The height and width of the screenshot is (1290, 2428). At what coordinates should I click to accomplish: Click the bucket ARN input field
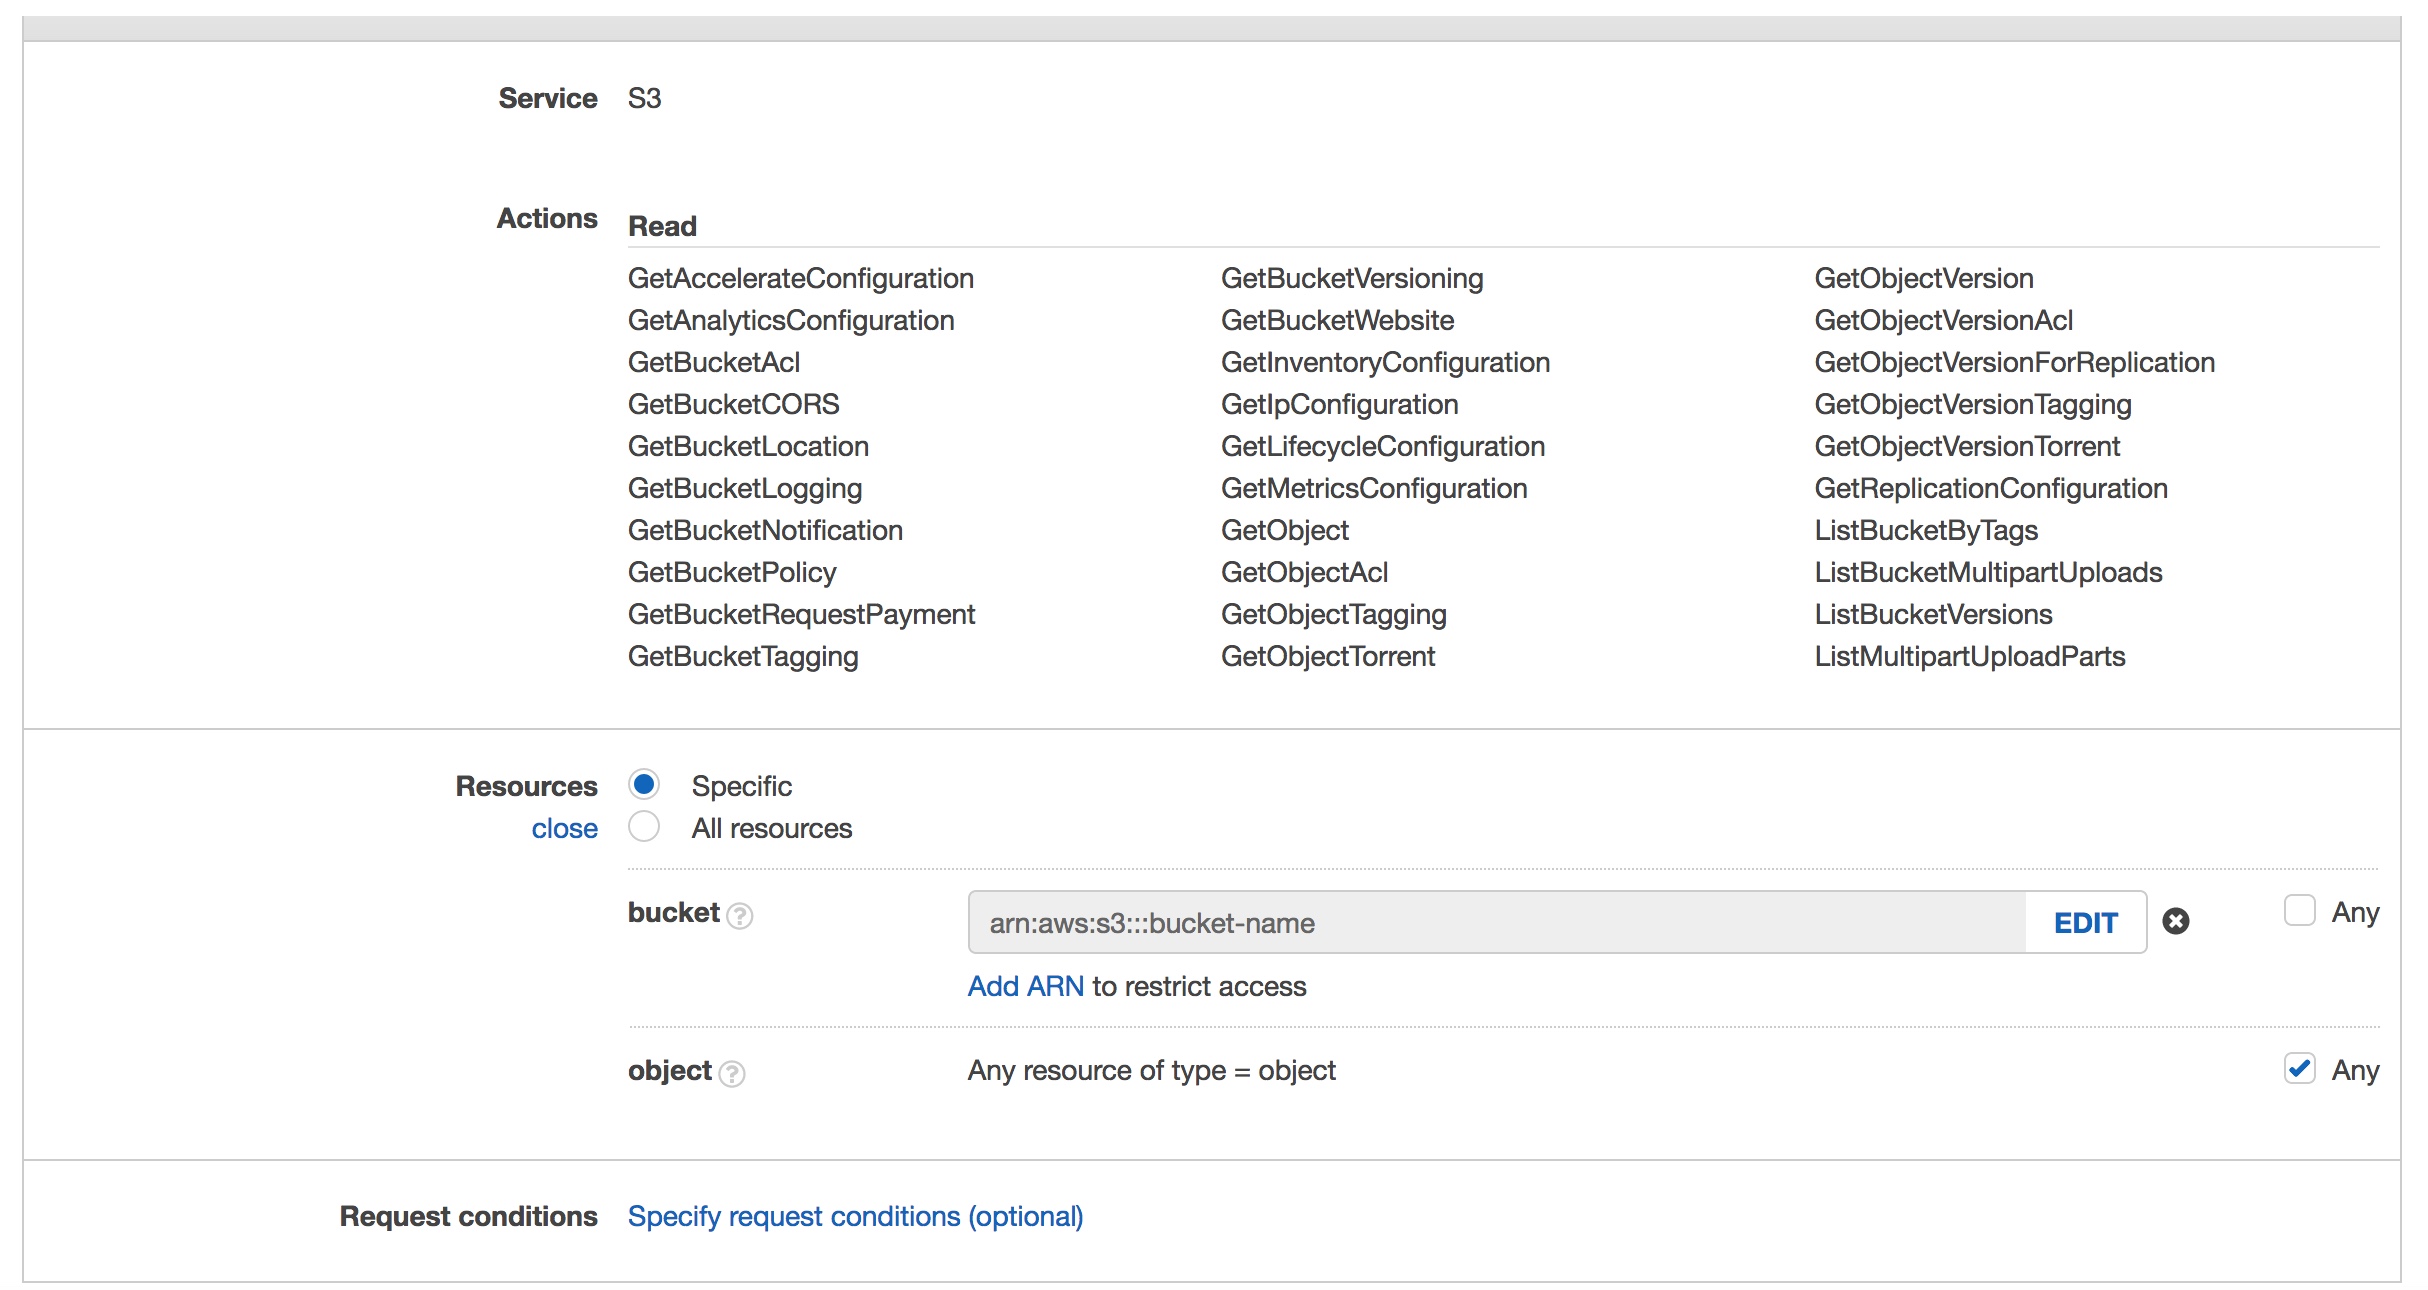tap(1496, 922)
